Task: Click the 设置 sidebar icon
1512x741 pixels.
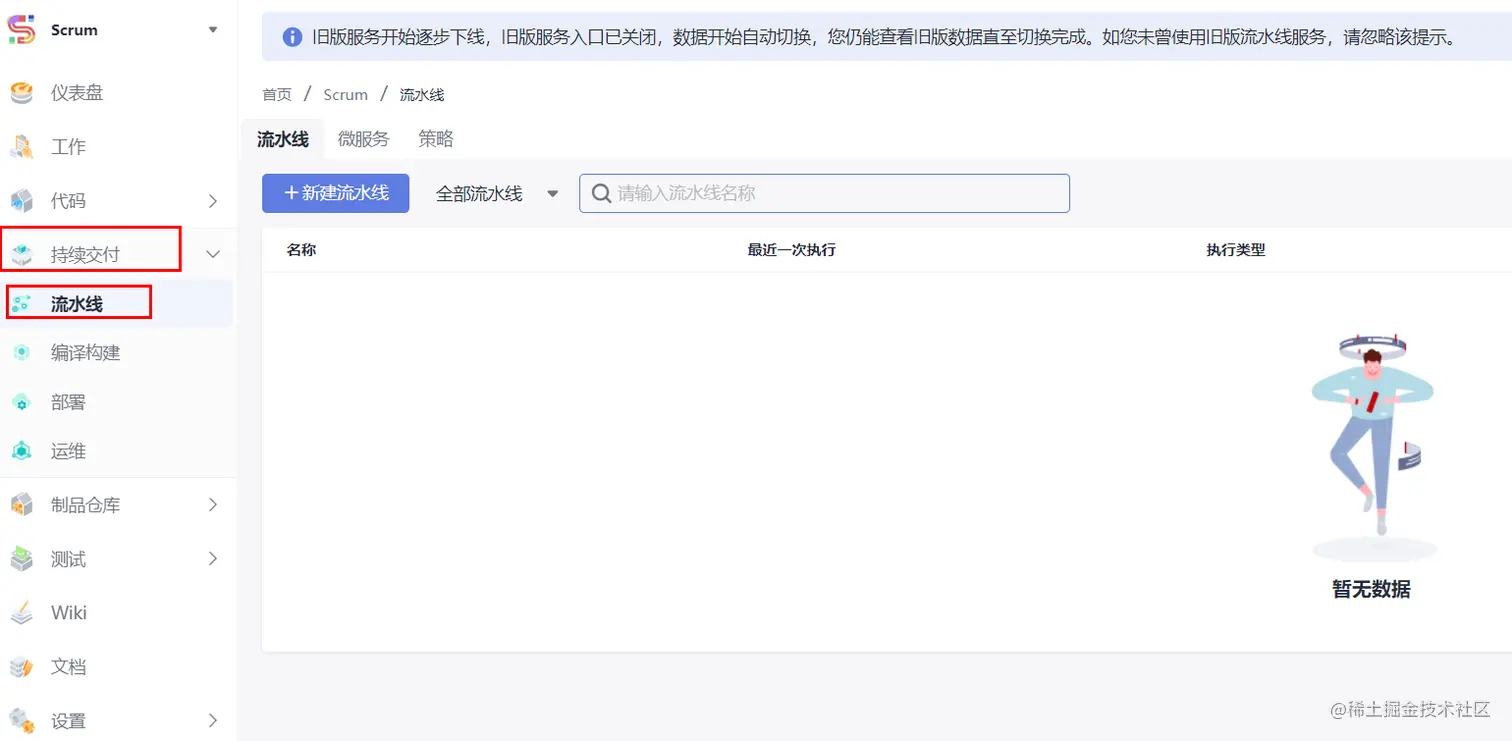Action: (21, 720)
